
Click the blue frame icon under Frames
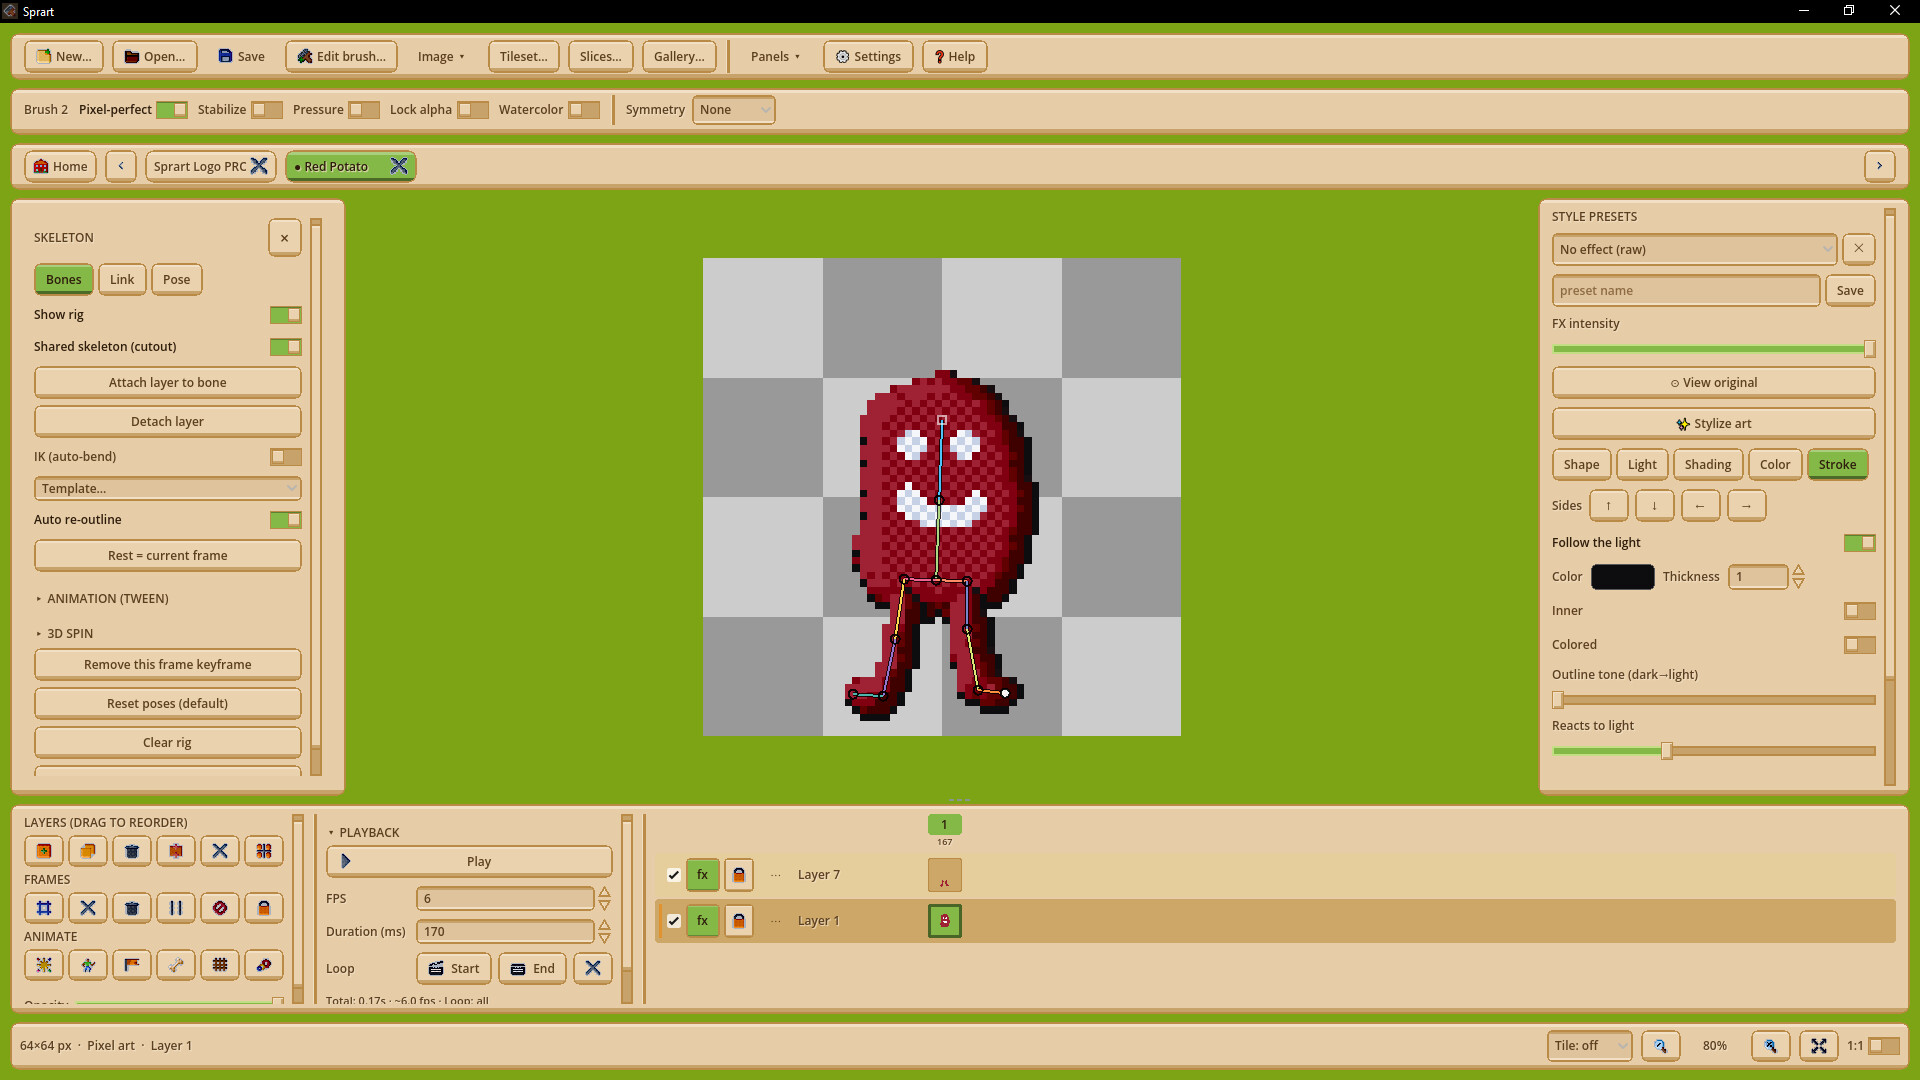coord(44,908)
